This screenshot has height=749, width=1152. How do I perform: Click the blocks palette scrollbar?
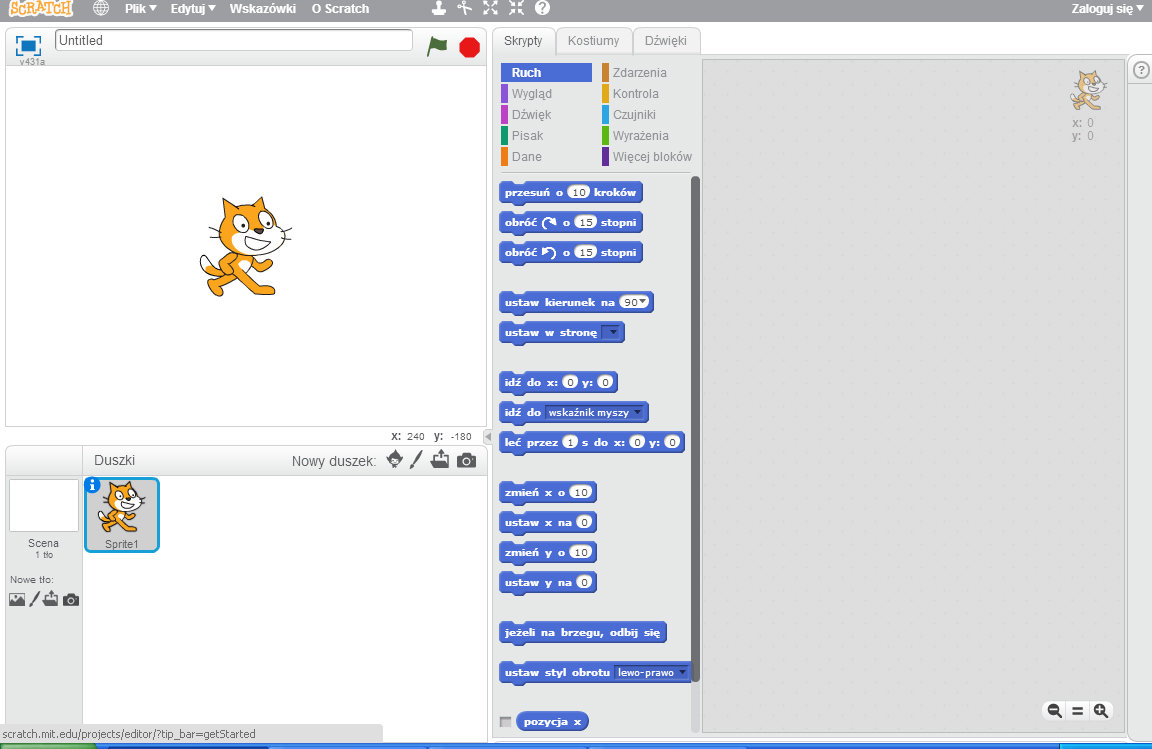[695, 429]
